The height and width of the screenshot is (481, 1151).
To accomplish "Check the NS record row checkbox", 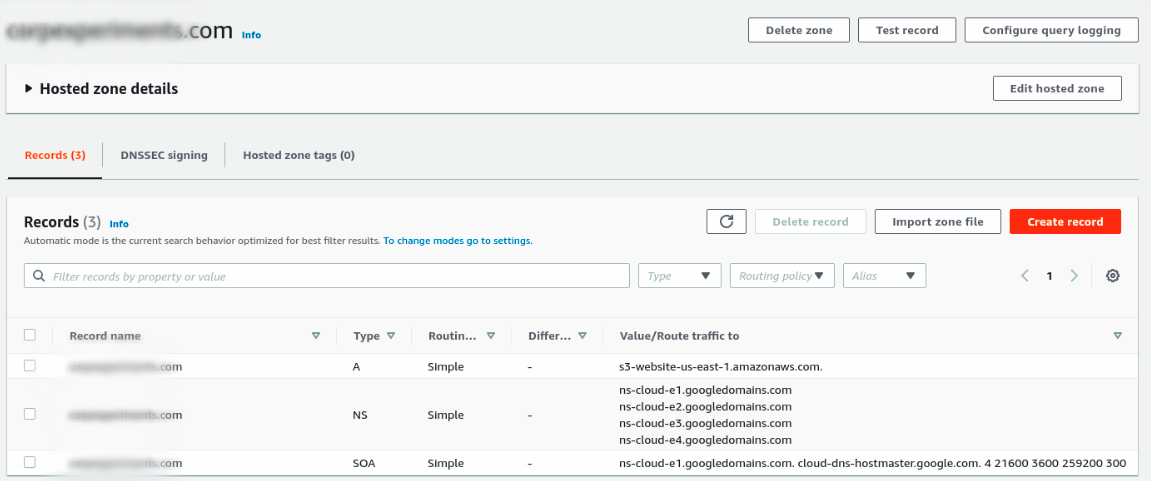I will (x=30, y=414).
